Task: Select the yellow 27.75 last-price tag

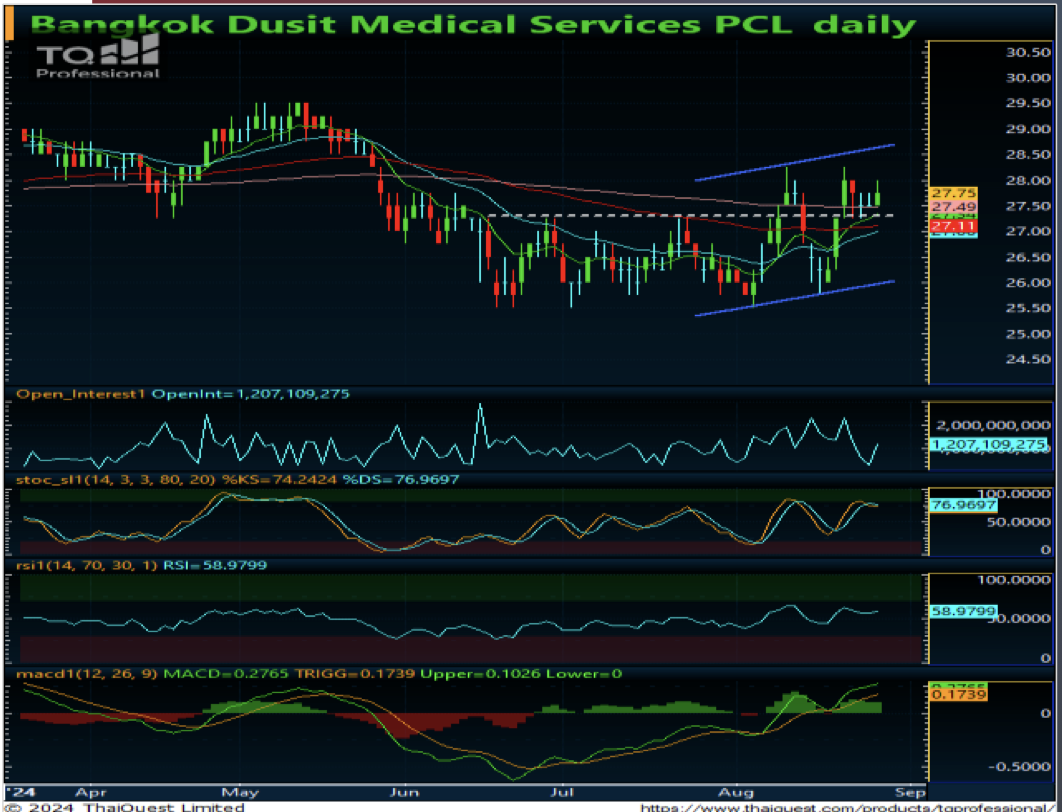Action: (953, 194)
